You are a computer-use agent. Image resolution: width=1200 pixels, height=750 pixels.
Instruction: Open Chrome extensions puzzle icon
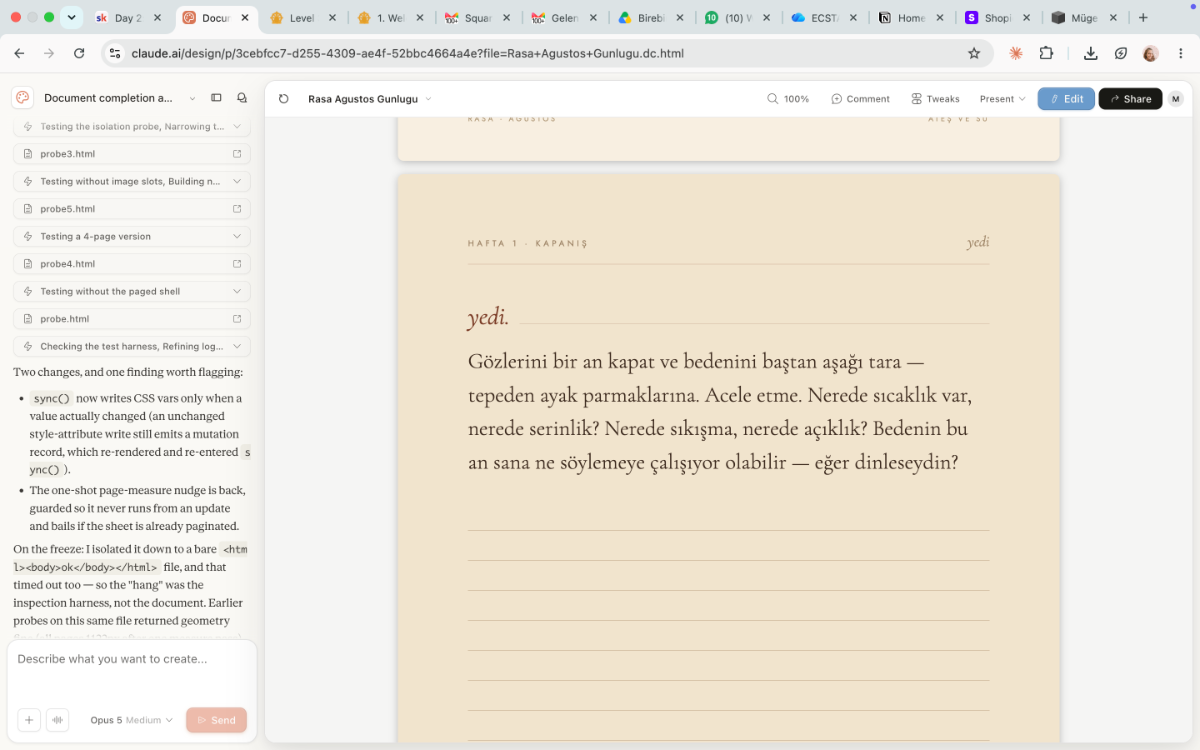[1047, 53]
